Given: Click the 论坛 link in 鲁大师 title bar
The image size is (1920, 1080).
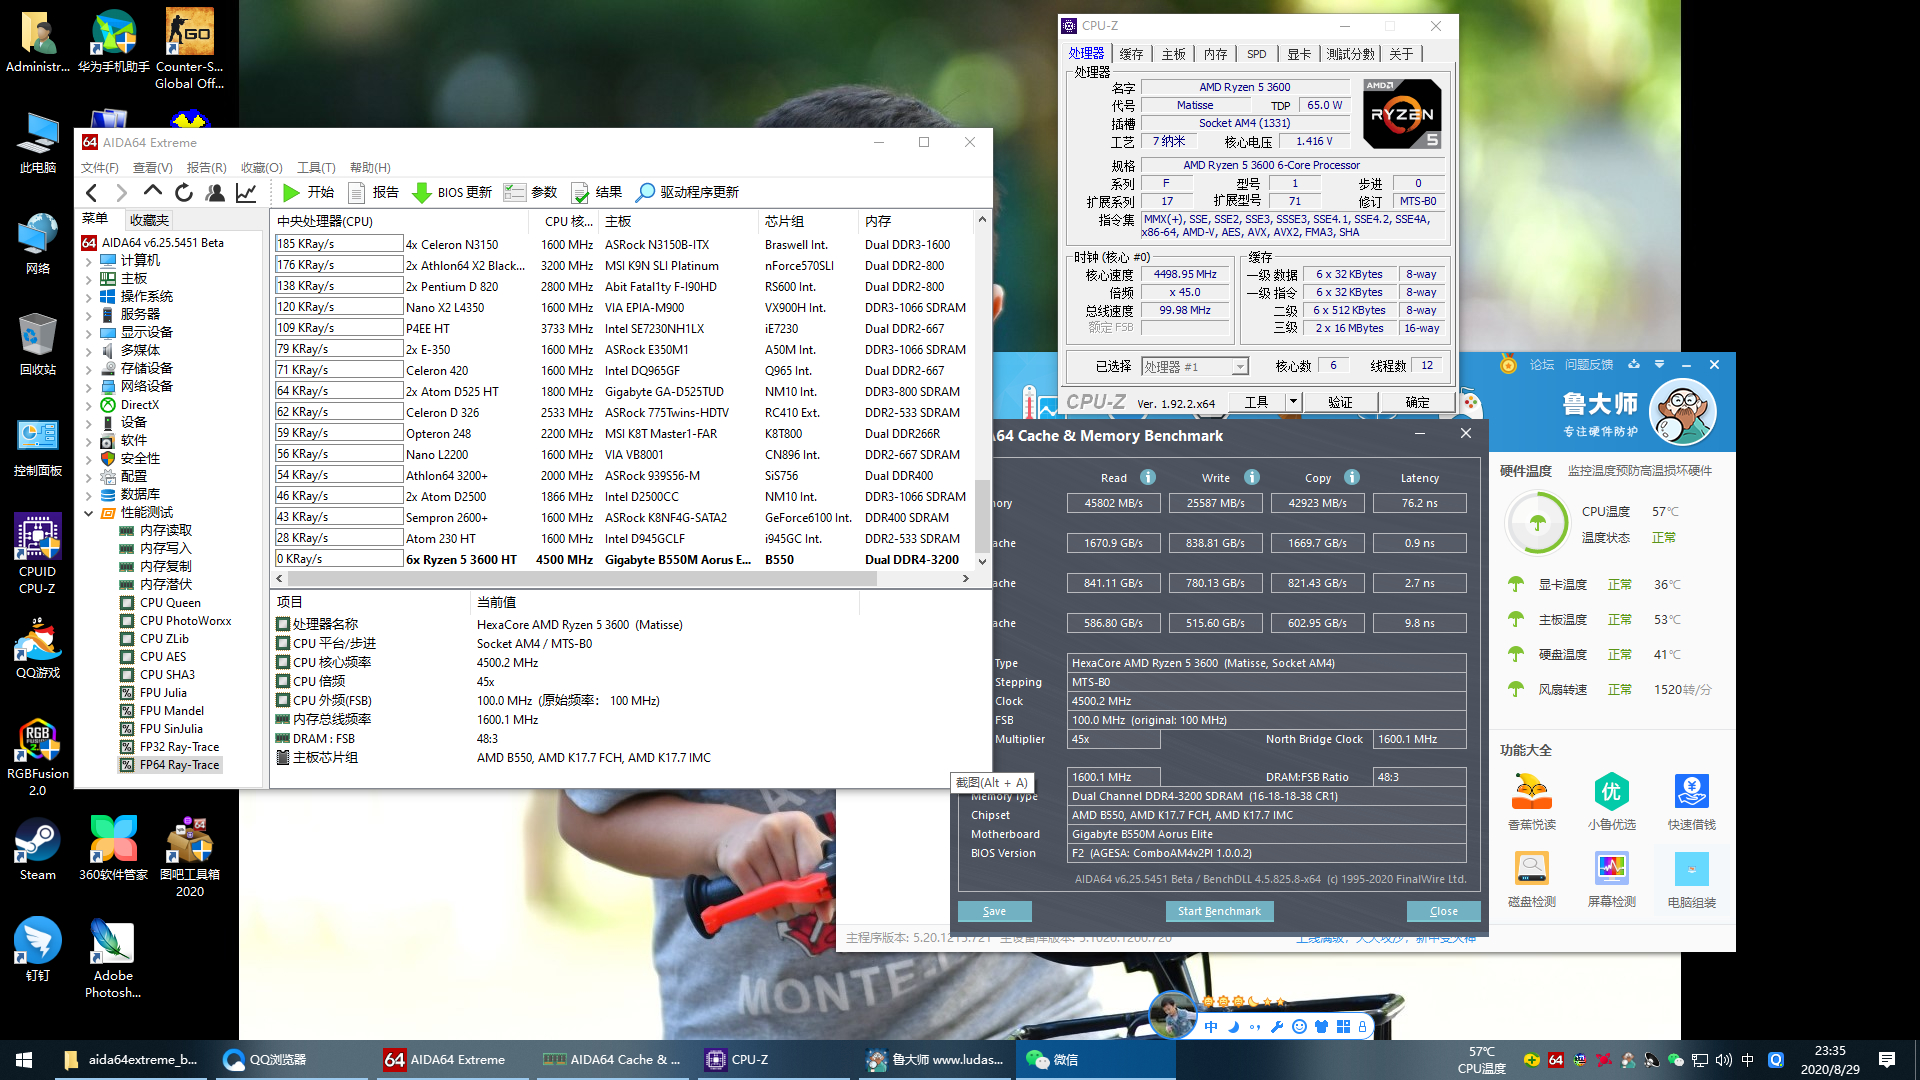Looking at the screenshot, I should click(1541, 365).
